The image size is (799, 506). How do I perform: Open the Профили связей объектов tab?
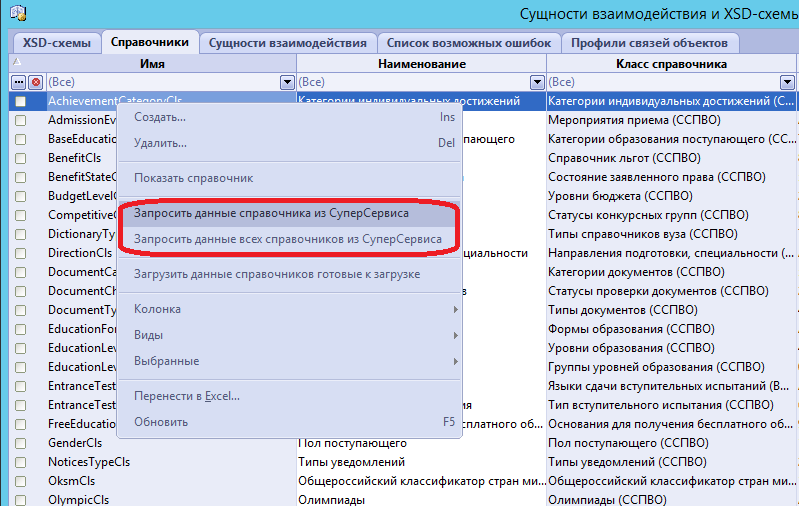649,43
